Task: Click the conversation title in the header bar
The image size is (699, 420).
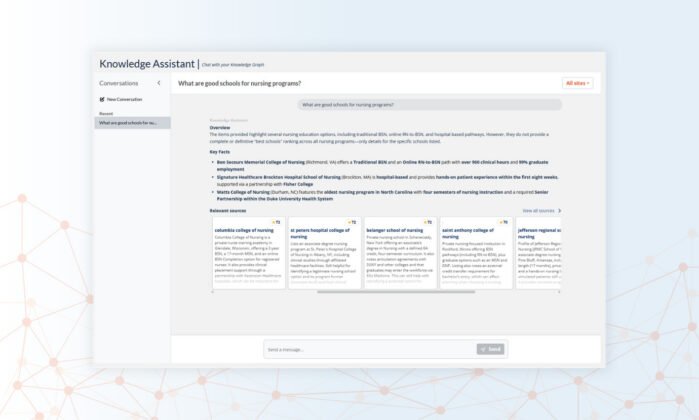Action: tap(239, 83)
